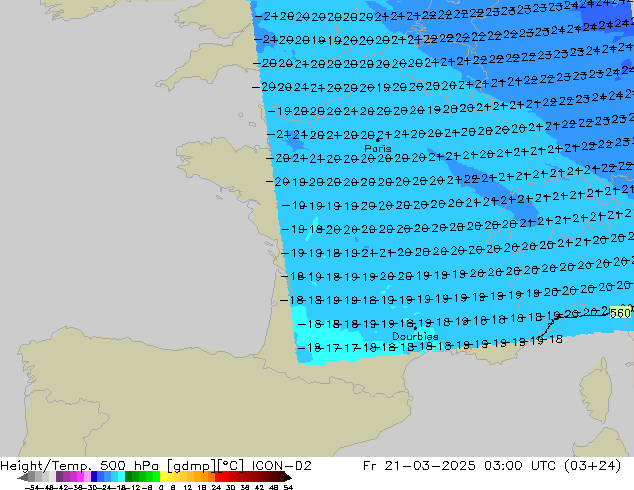This screenshot has width=634, height=490.
Task: Click the 54 value on legend scale
Action: [288, 487]
